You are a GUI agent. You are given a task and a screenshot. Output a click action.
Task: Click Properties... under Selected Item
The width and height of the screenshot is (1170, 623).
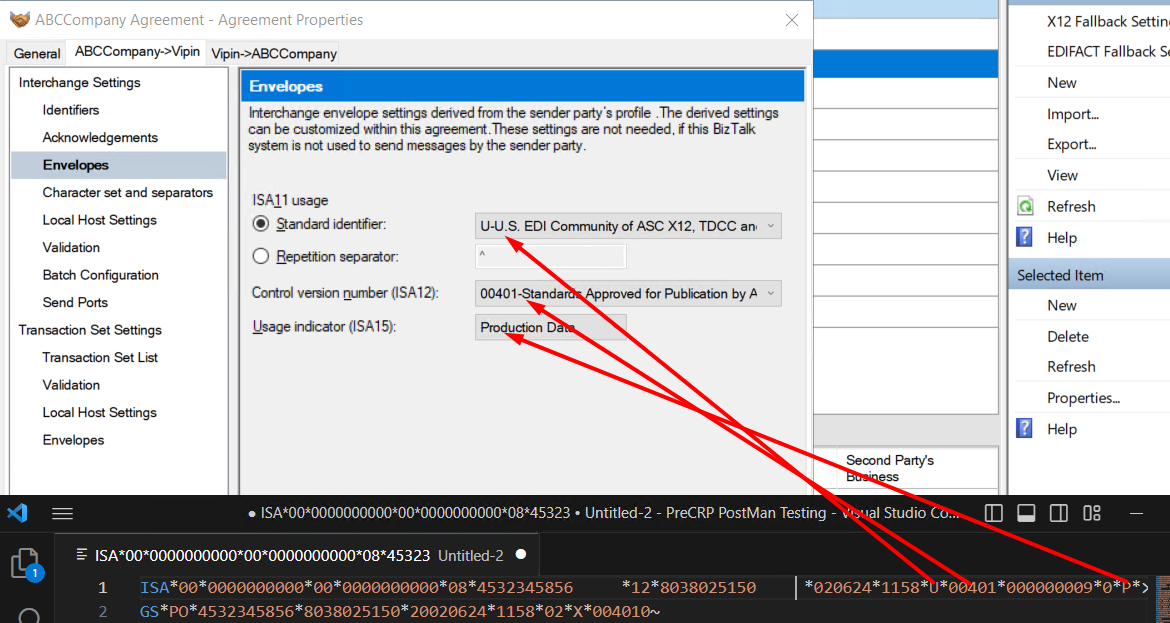point(1083,398)
